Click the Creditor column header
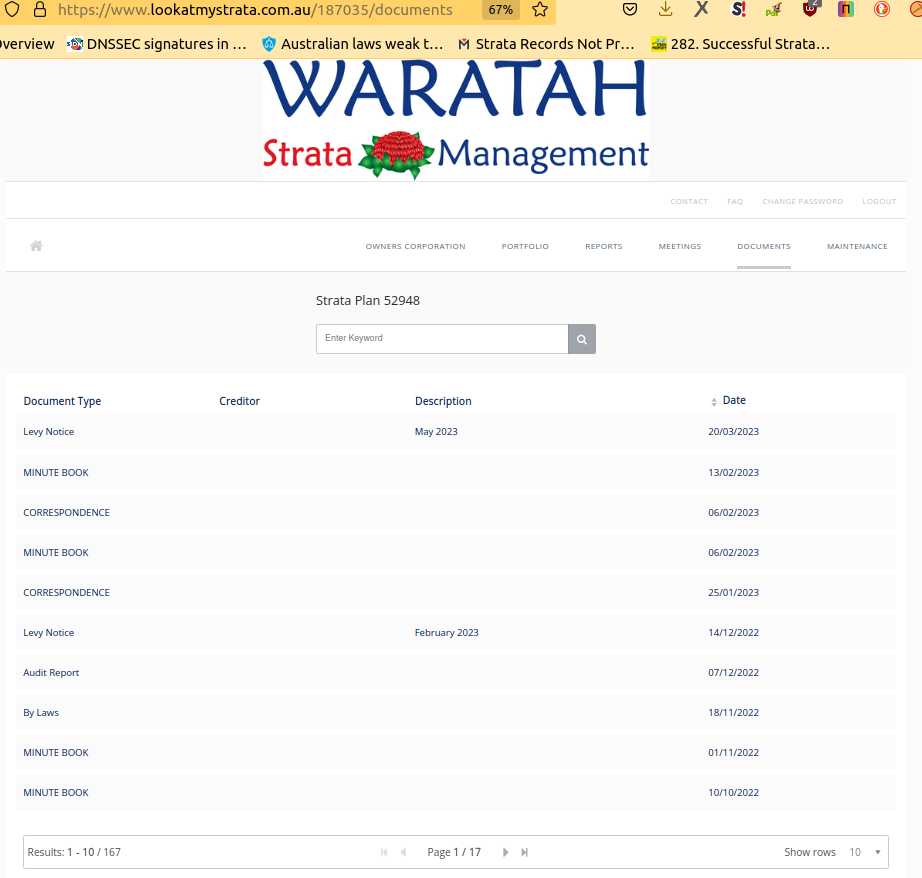 (x=239, y=401)
